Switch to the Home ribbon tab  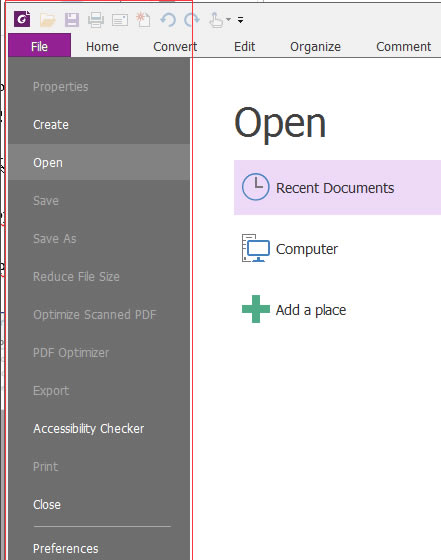[x=102, y=46]
